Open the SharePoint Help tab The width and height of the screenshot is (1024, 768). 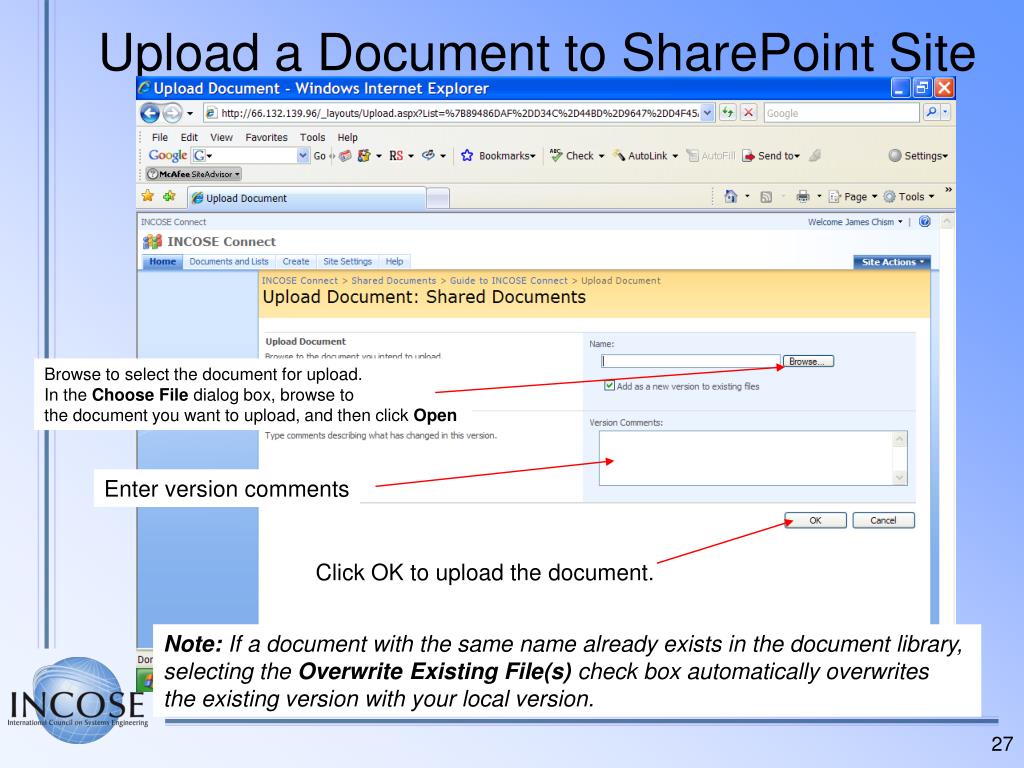(394, 261)
